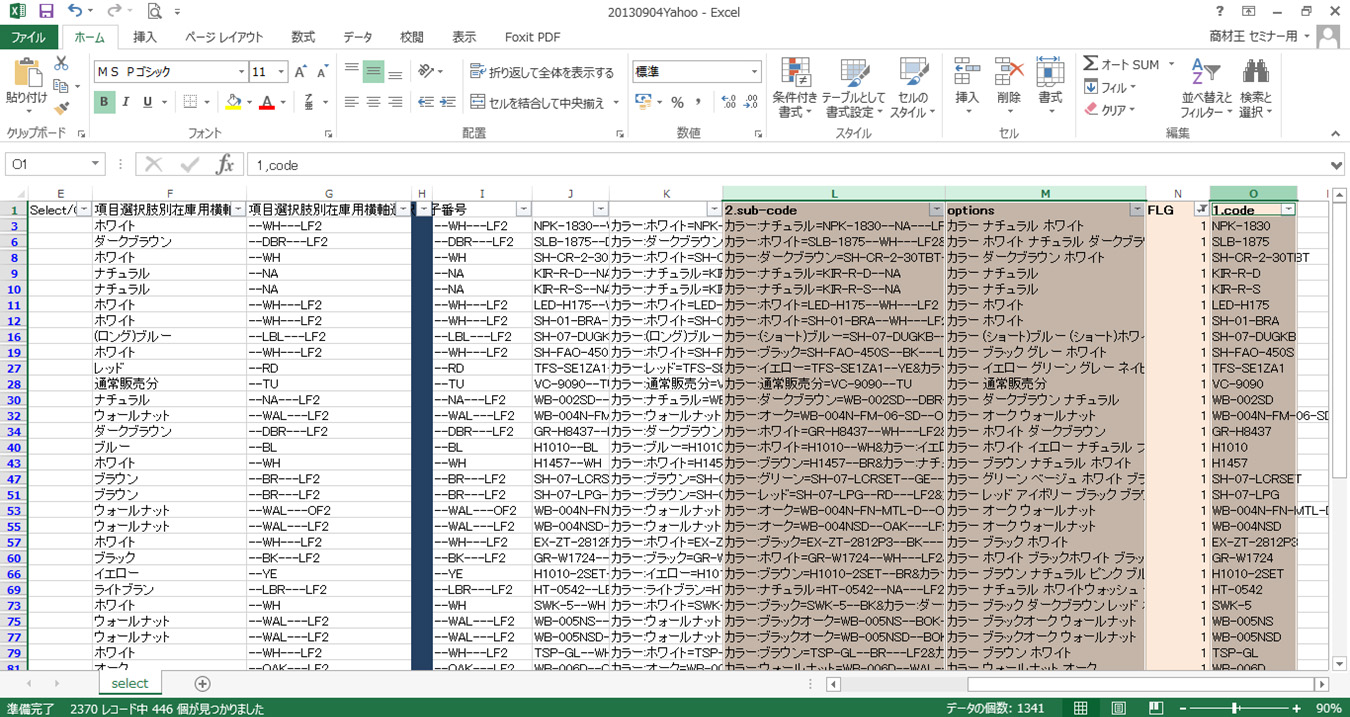
Task: Open the filter dropdown on the 2.sub-code column
Action: coord(936,210)
